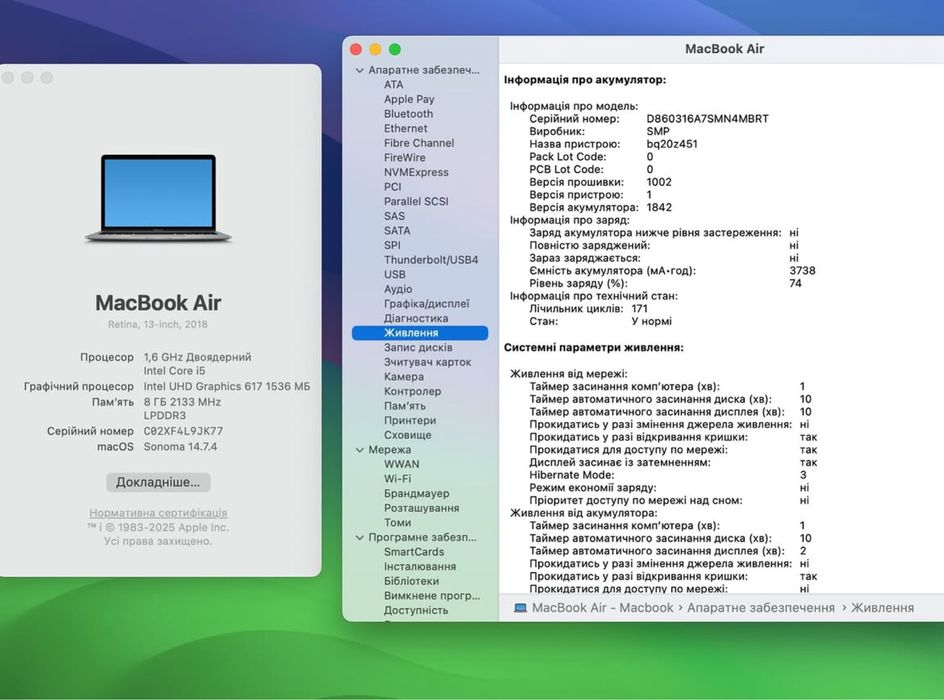Open Розташування in the sidebar
944x700 pixels.
421,508
